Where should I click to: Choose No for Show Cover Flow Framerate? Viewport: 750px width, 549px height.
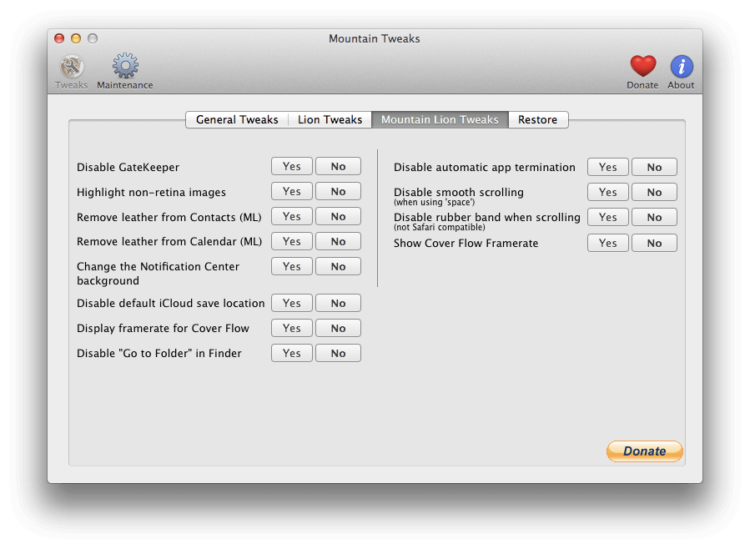(654, 243)
